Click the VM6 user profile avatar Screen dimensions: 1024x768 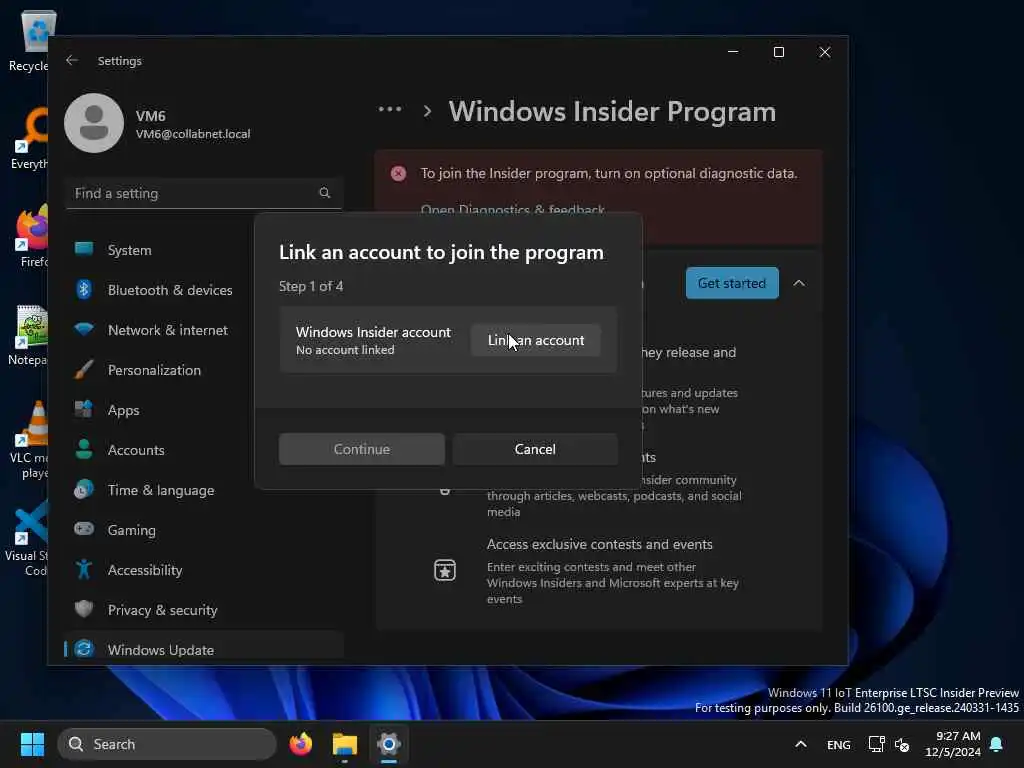click(94, 123)
